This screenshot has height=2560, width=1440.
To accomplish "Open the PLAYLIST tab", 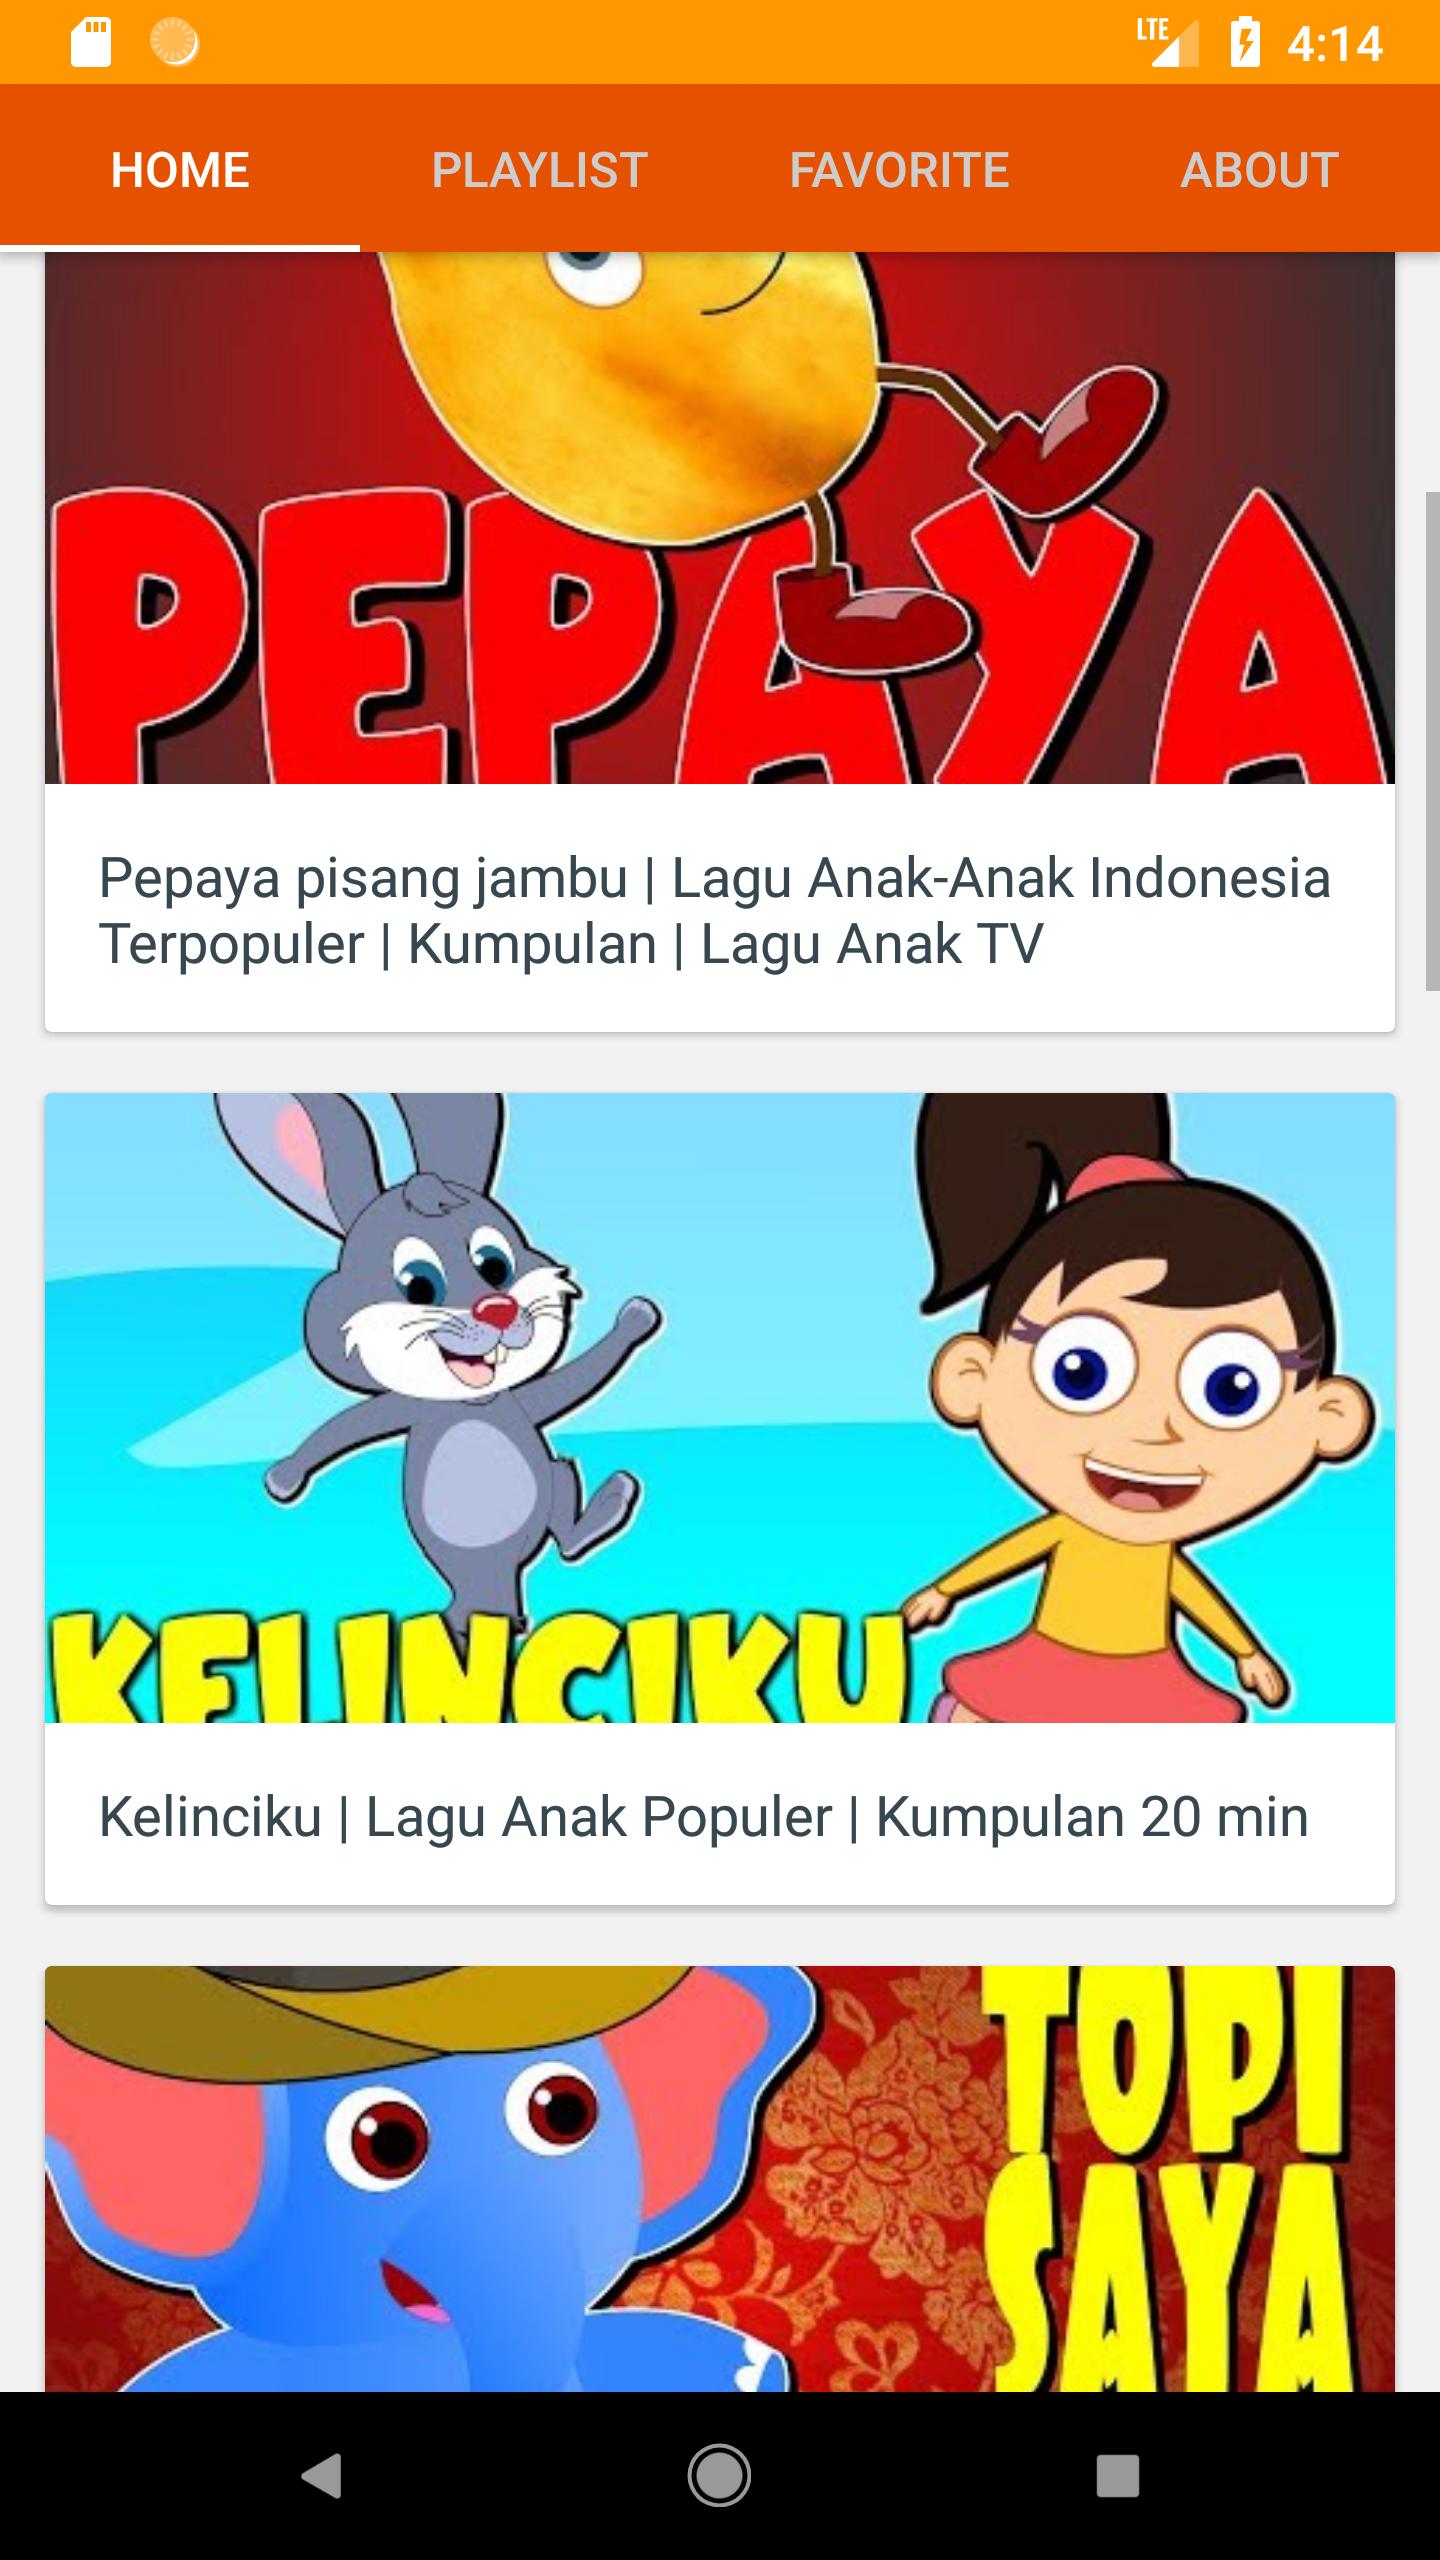I will click(540, 168).
